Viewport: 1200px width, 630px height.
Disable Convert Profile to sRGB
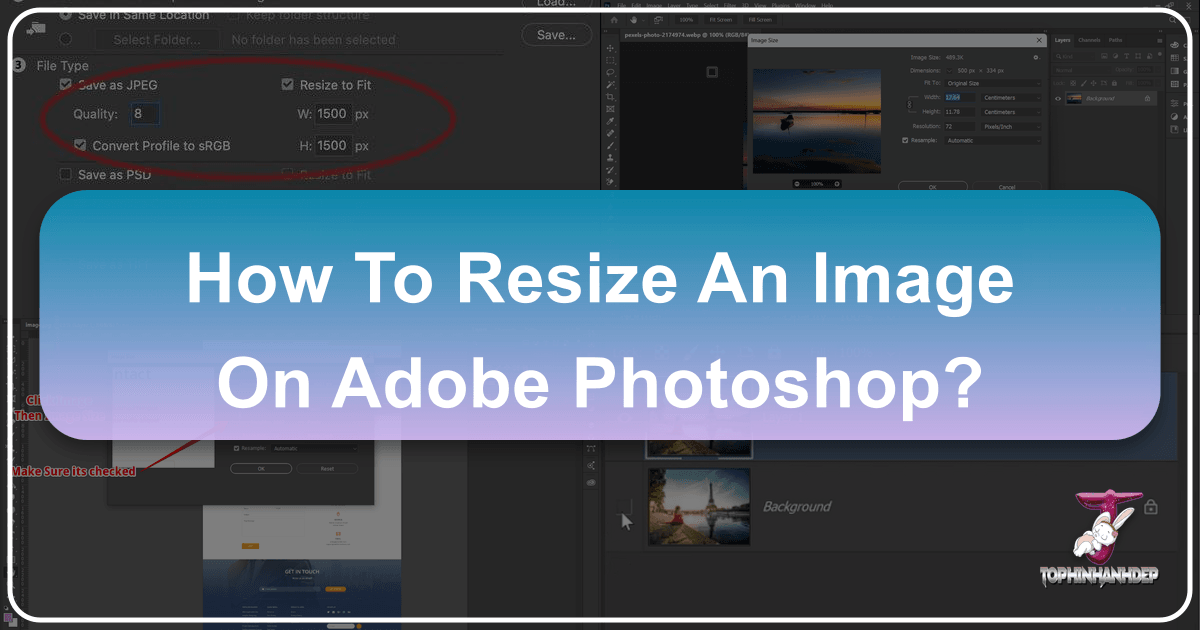click(80, 145)
